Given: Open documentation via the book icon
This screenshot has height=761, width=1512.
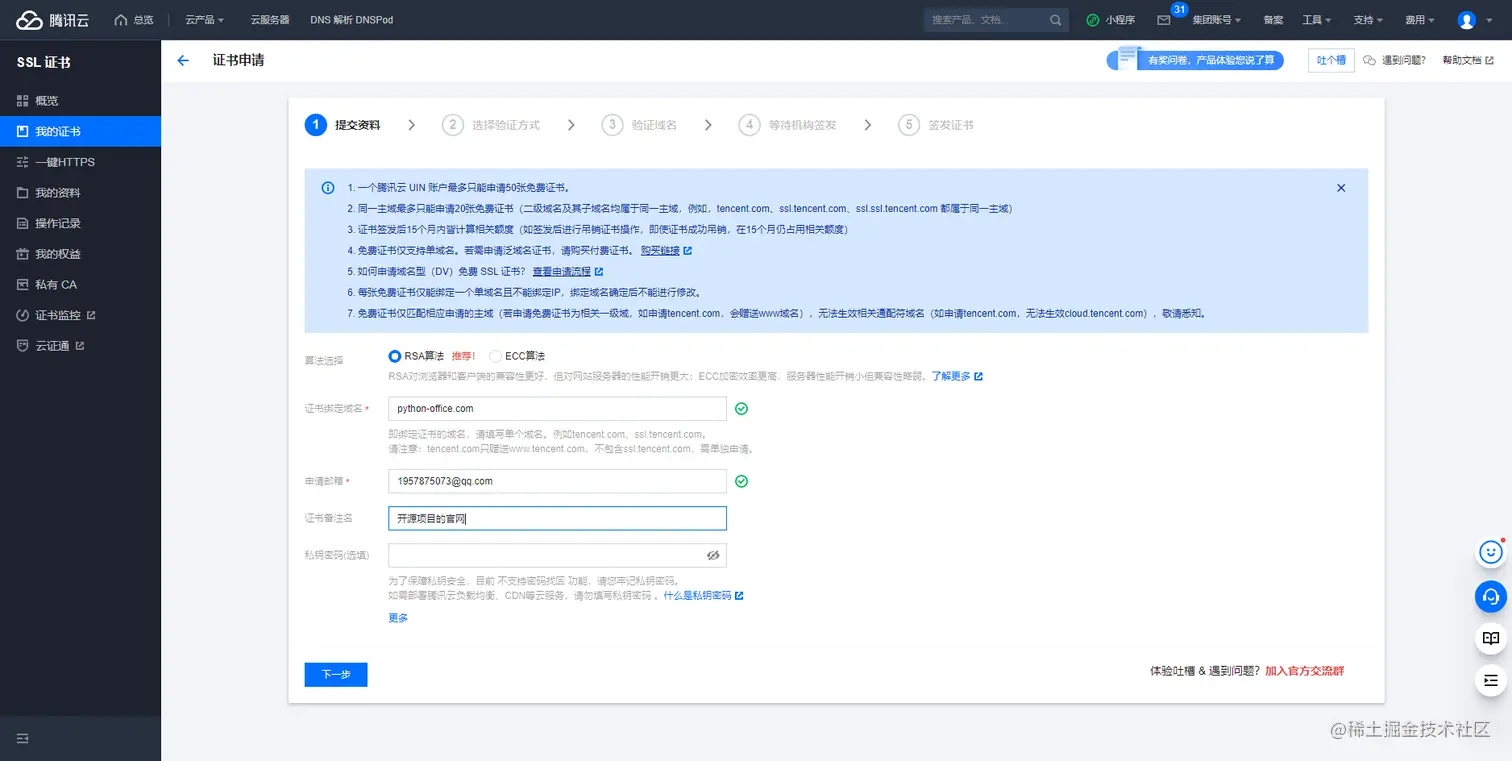Looking at the screenshot, I should pyautogui.click(x=1490, y=638).
